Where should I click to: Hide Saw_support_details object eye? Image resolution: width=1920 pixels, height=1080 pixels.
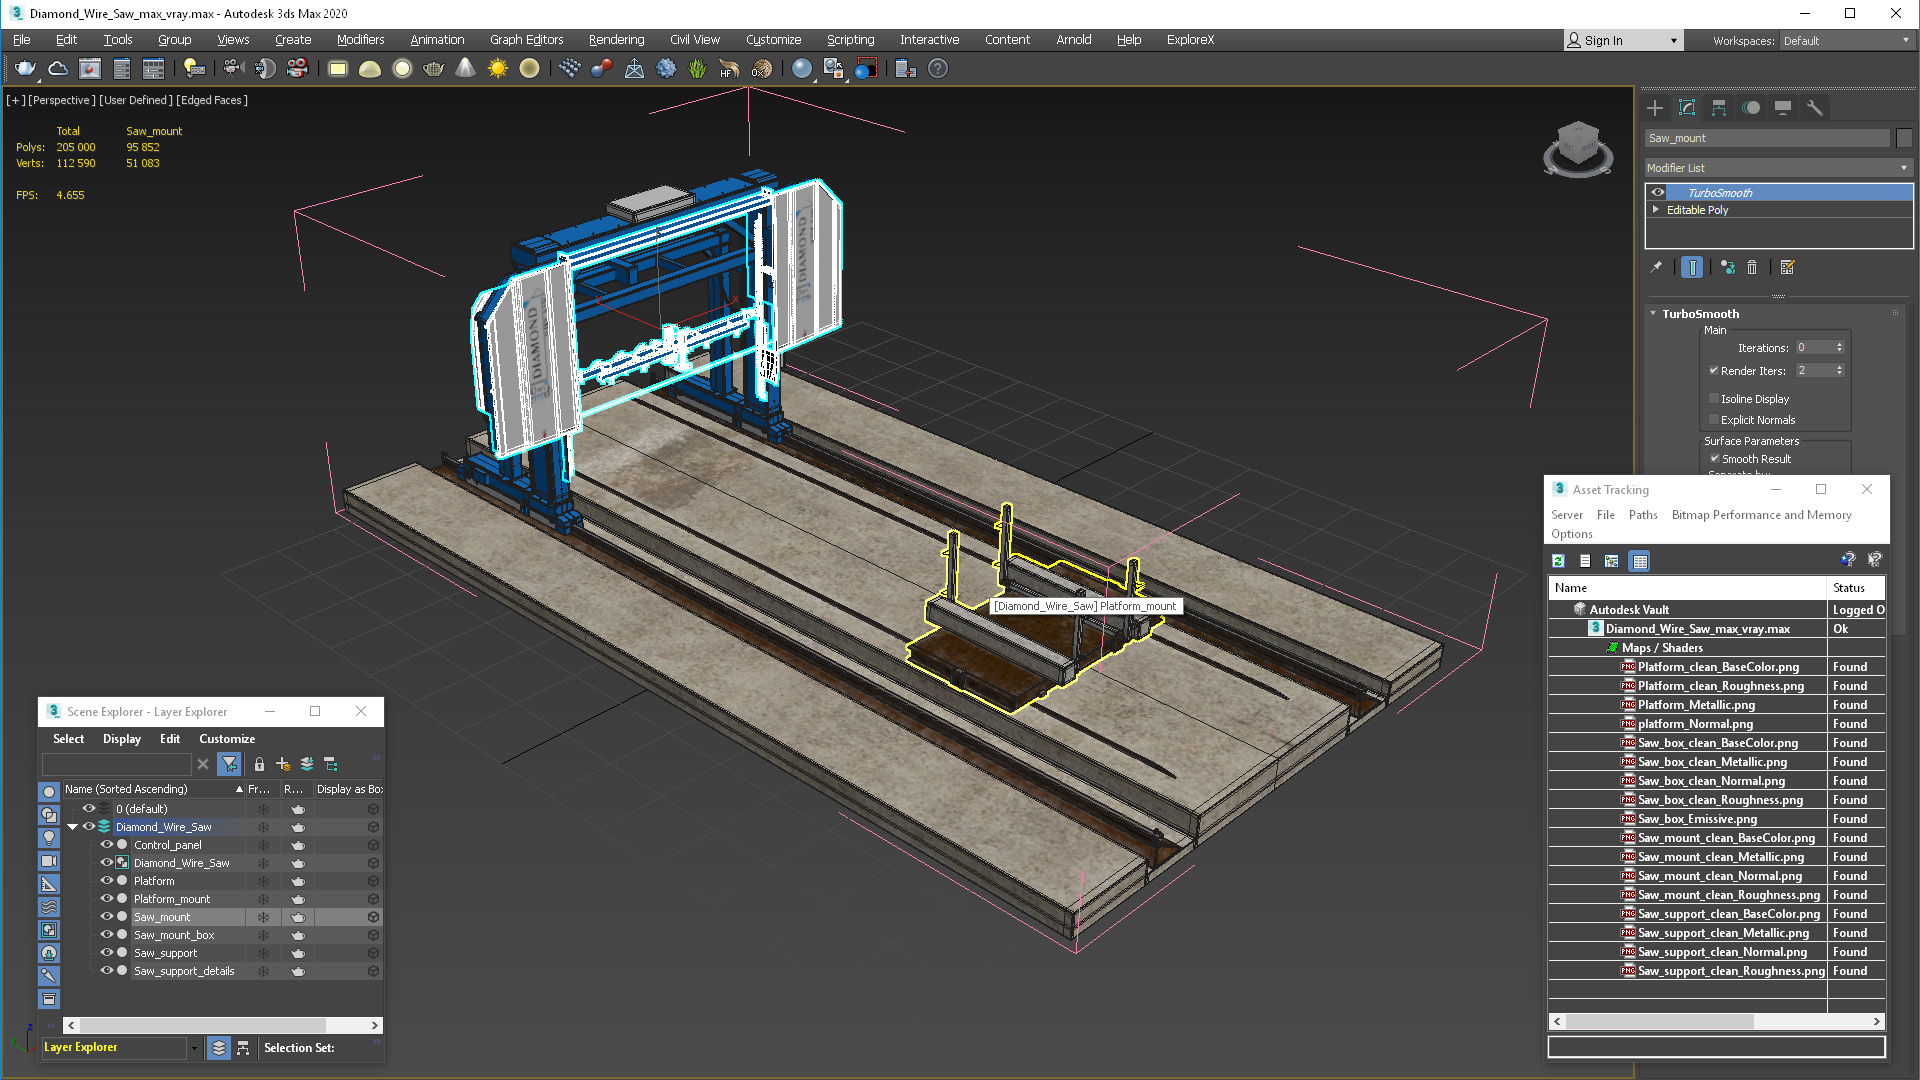point(106,971)
